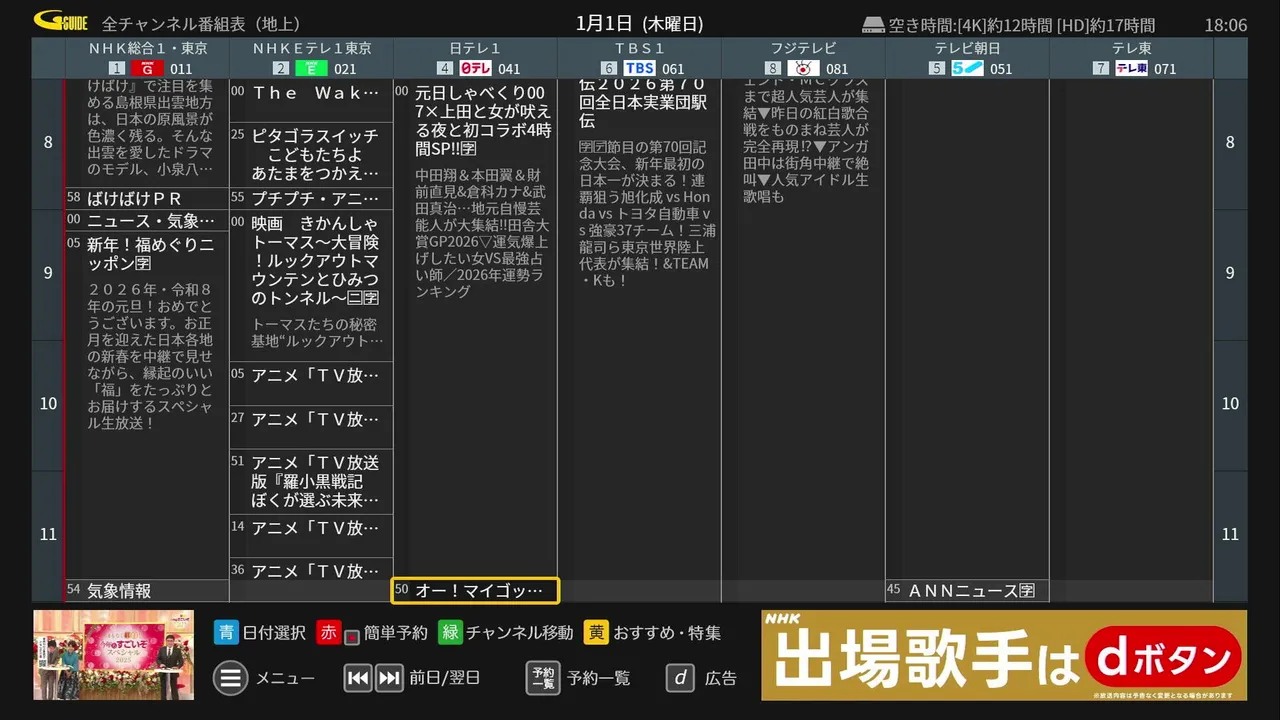Select the ばけばけＰＲ program
The image size is (1280, 720).
(147, 198)
